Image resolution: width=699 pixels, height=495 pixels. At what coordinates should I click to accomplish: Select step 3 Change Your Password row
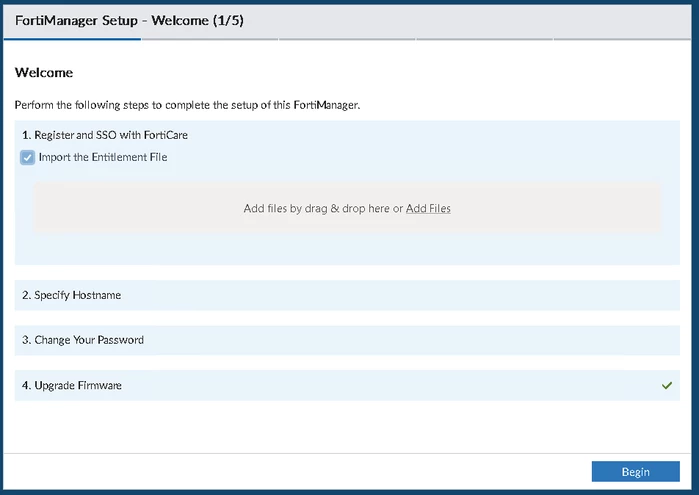(347, 340)
